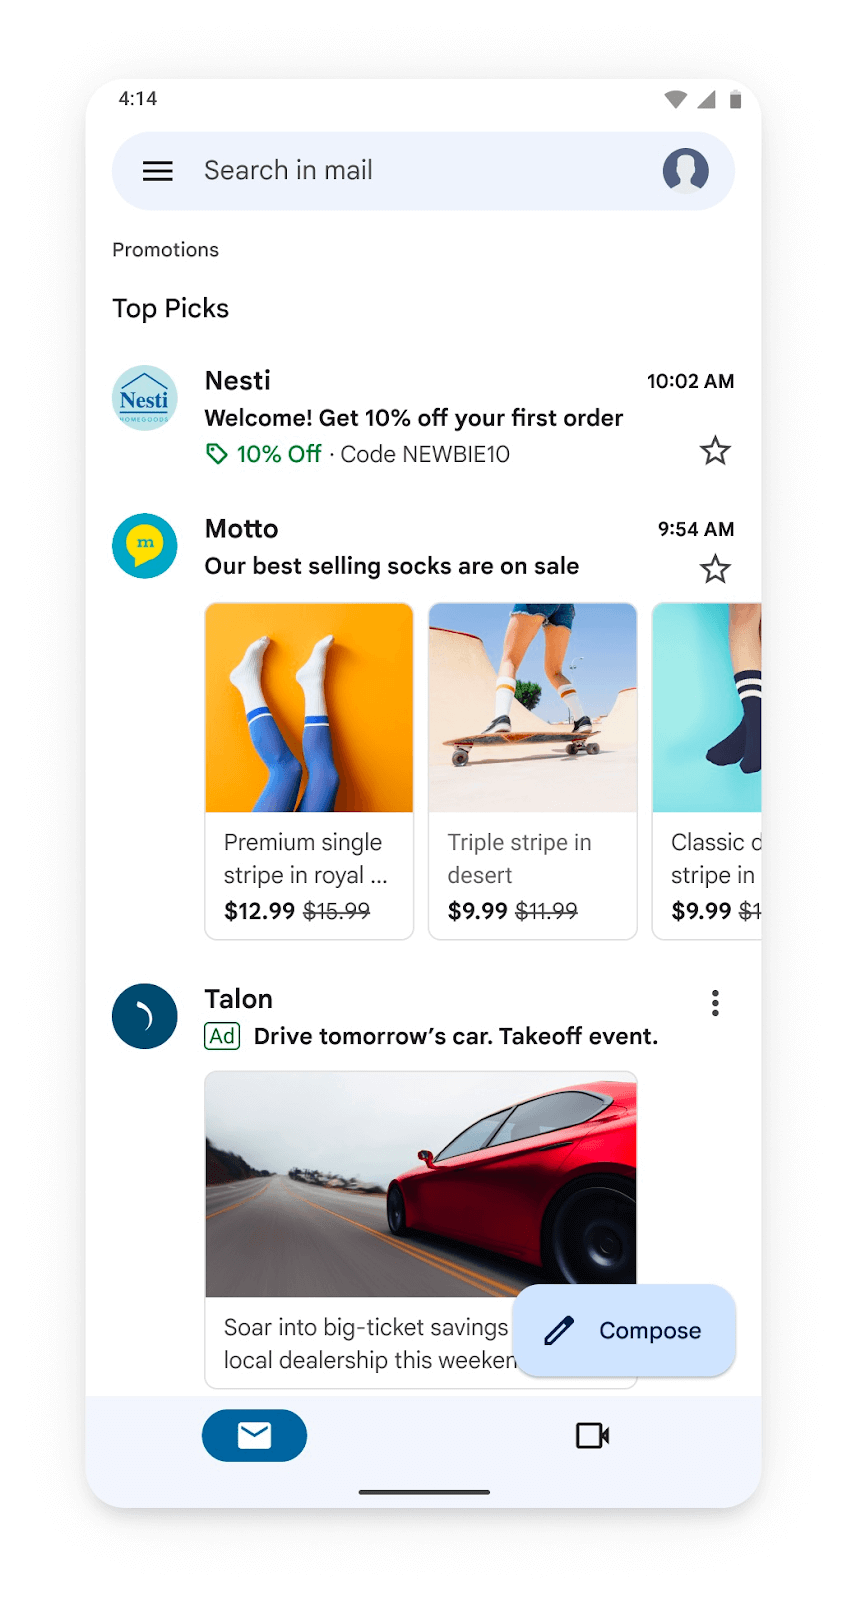Open Google Meet via the video camera icon
The image size is (847, 1600).
592,1435
